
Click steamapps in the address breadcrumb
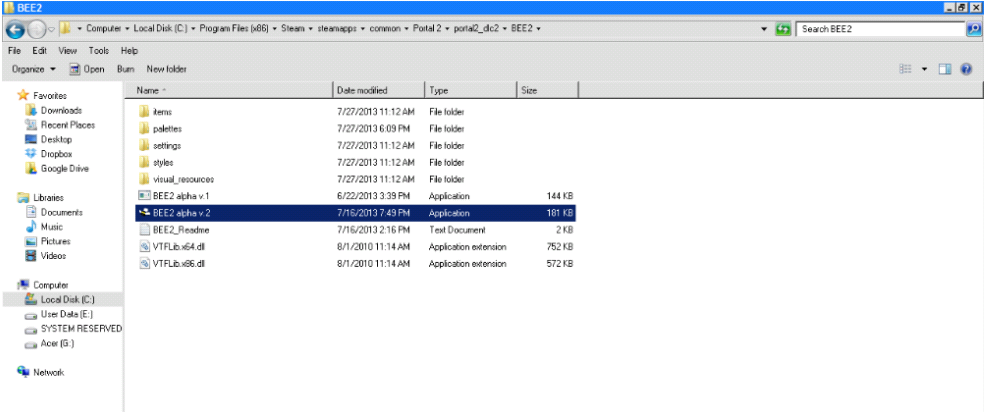pos(336,29)
